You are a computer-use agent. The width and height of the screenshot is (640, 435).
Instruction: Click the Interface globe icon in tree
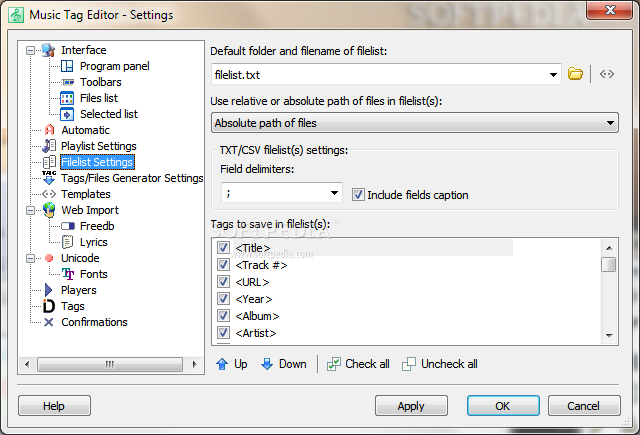tap(48, 50)
